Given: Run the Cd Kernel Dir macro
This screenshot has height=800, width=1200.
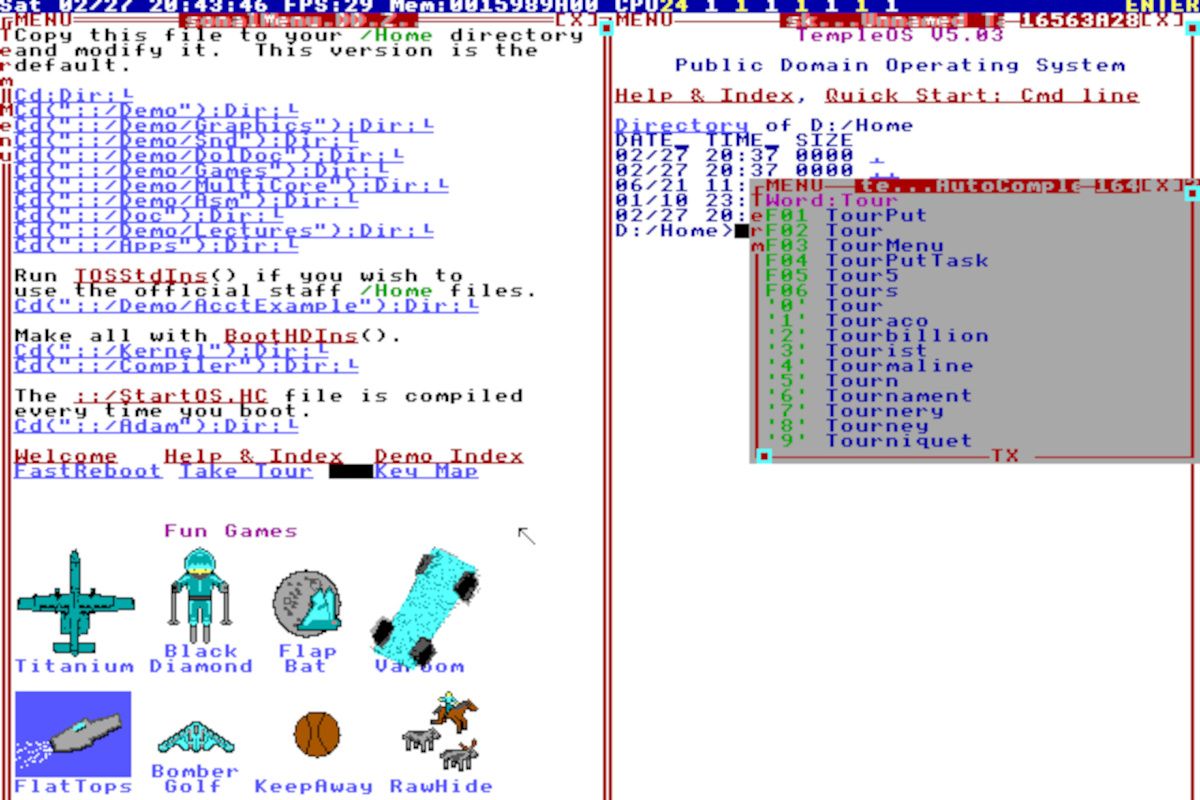Looking at the screenshot, I should coord(171,351).
